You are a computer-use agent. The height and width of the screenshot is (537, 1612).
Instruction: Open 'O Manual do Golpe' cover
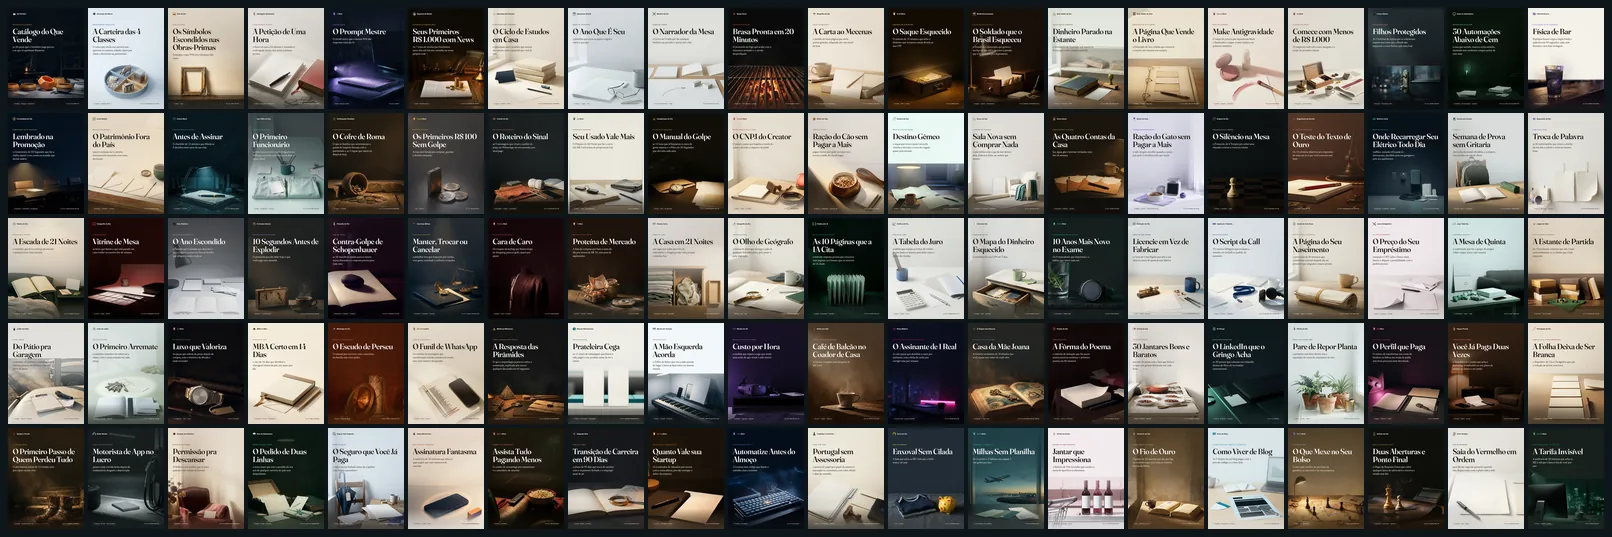685,164
